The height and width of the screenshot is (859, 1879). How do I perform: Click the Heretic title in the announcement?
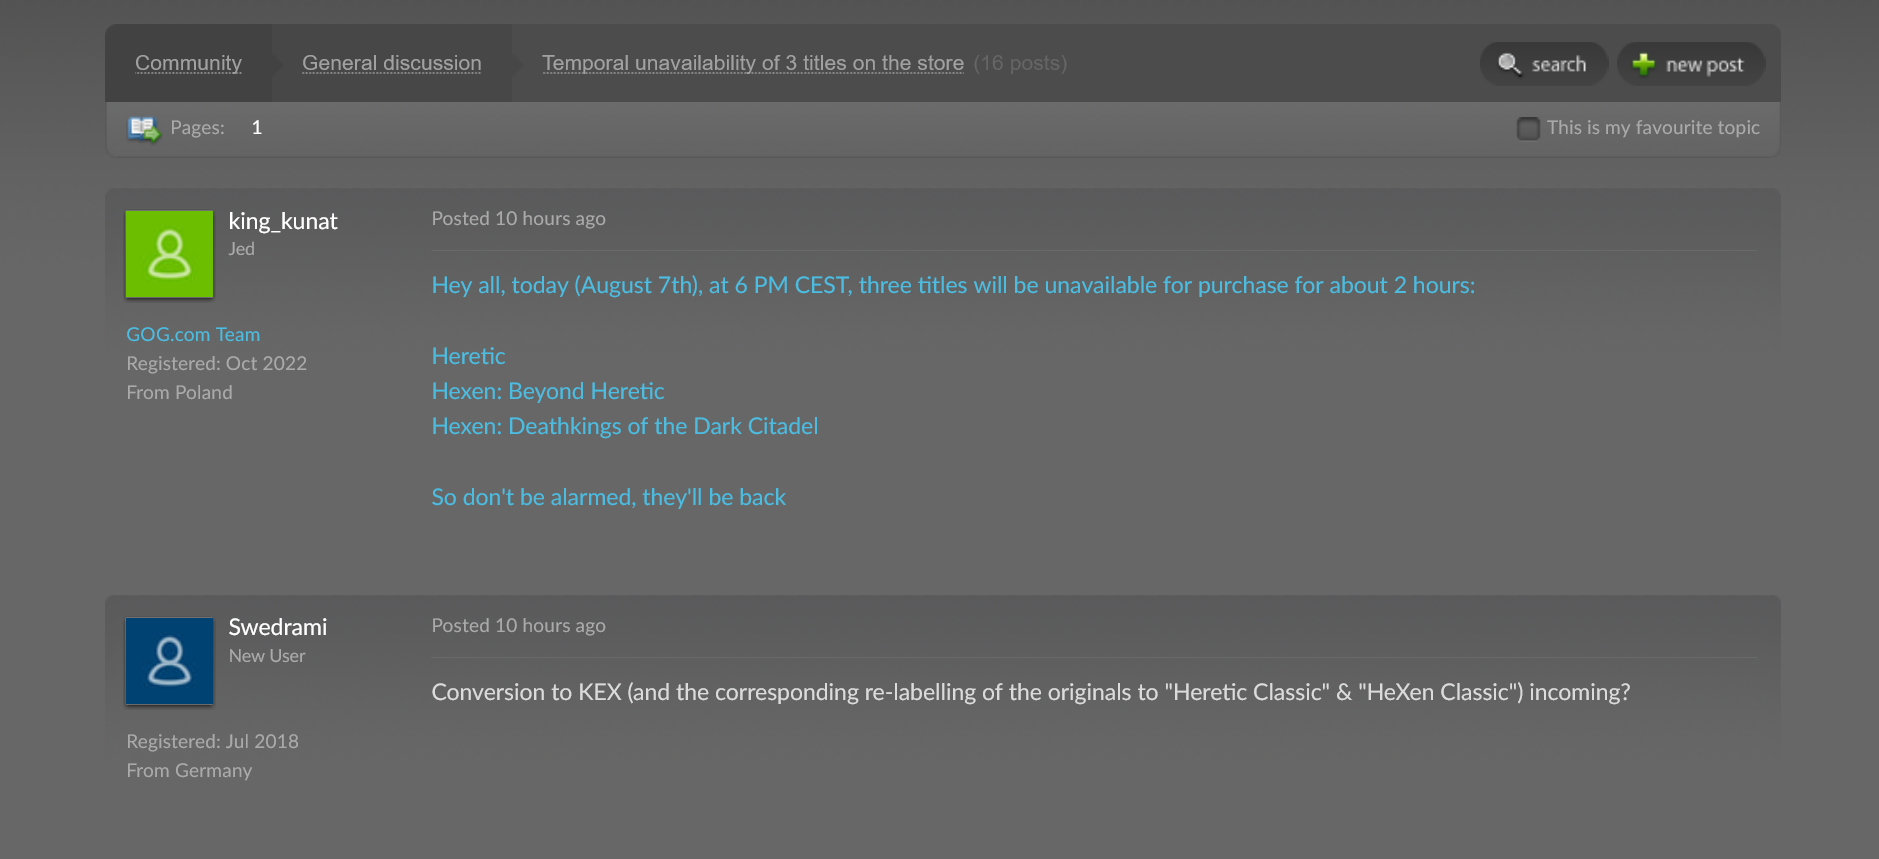[x=468, y=355]
